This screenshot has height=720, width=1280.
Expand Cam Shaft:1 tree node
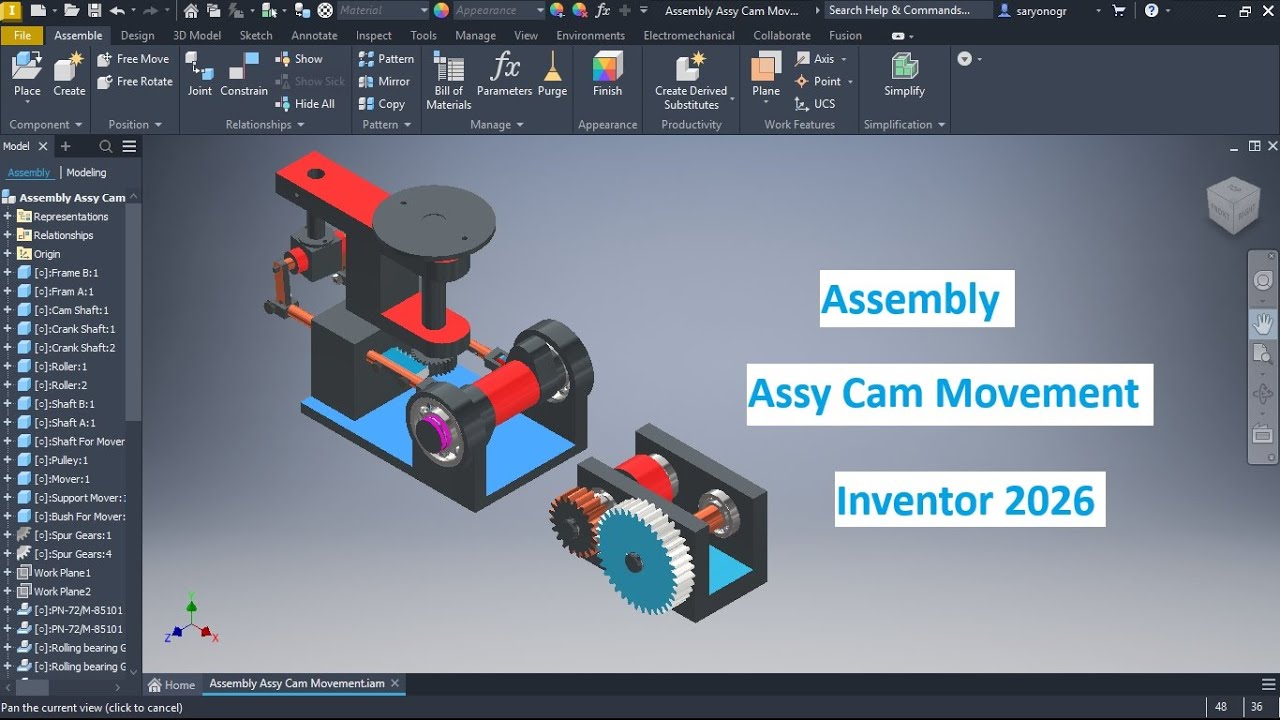coord(8,310)
